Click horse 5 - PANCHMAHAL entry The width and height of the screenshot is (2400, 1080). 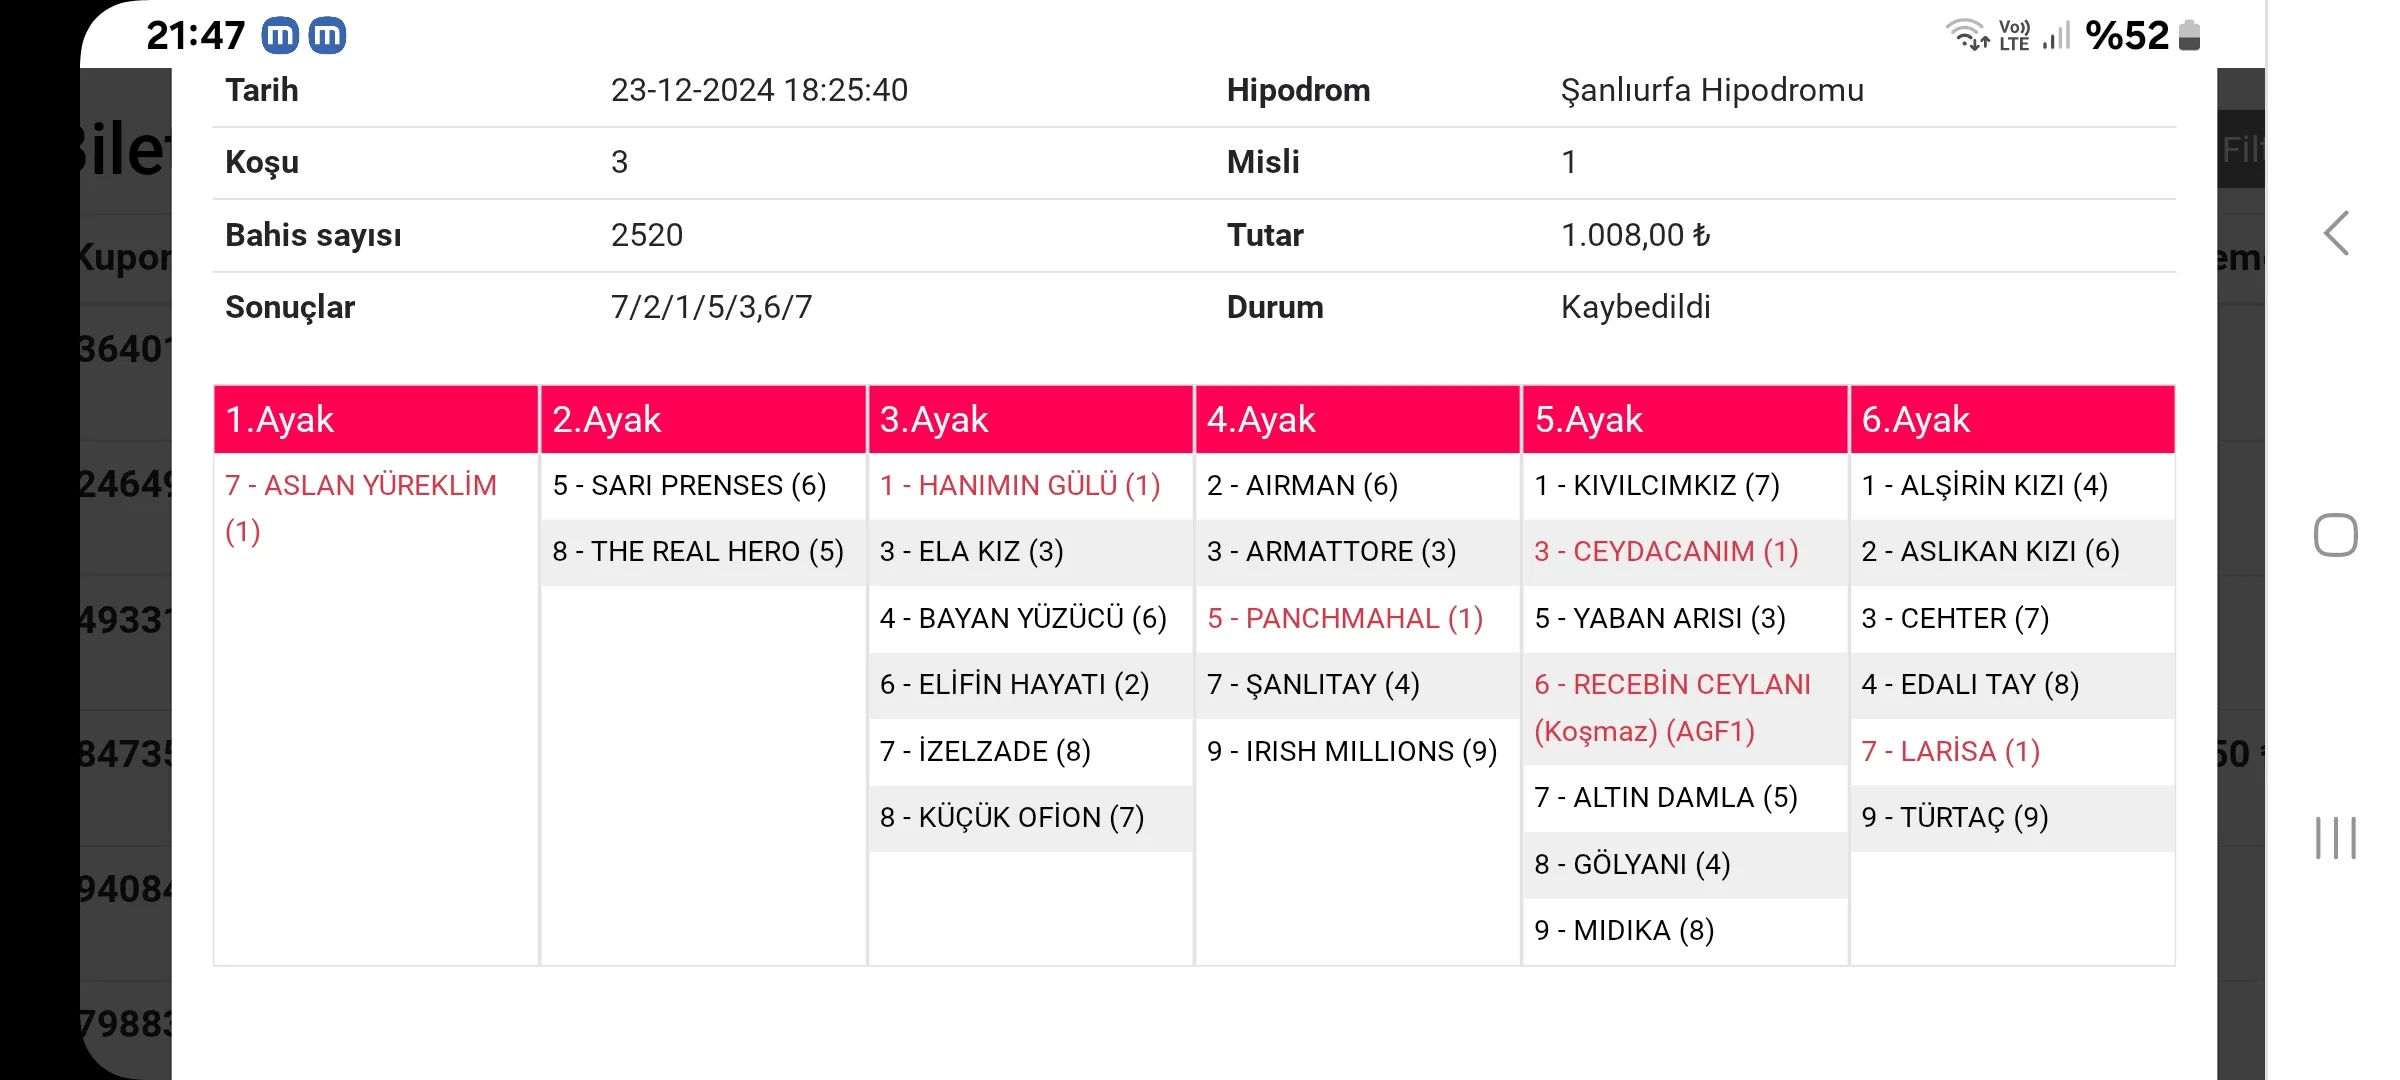(1345, 619)
